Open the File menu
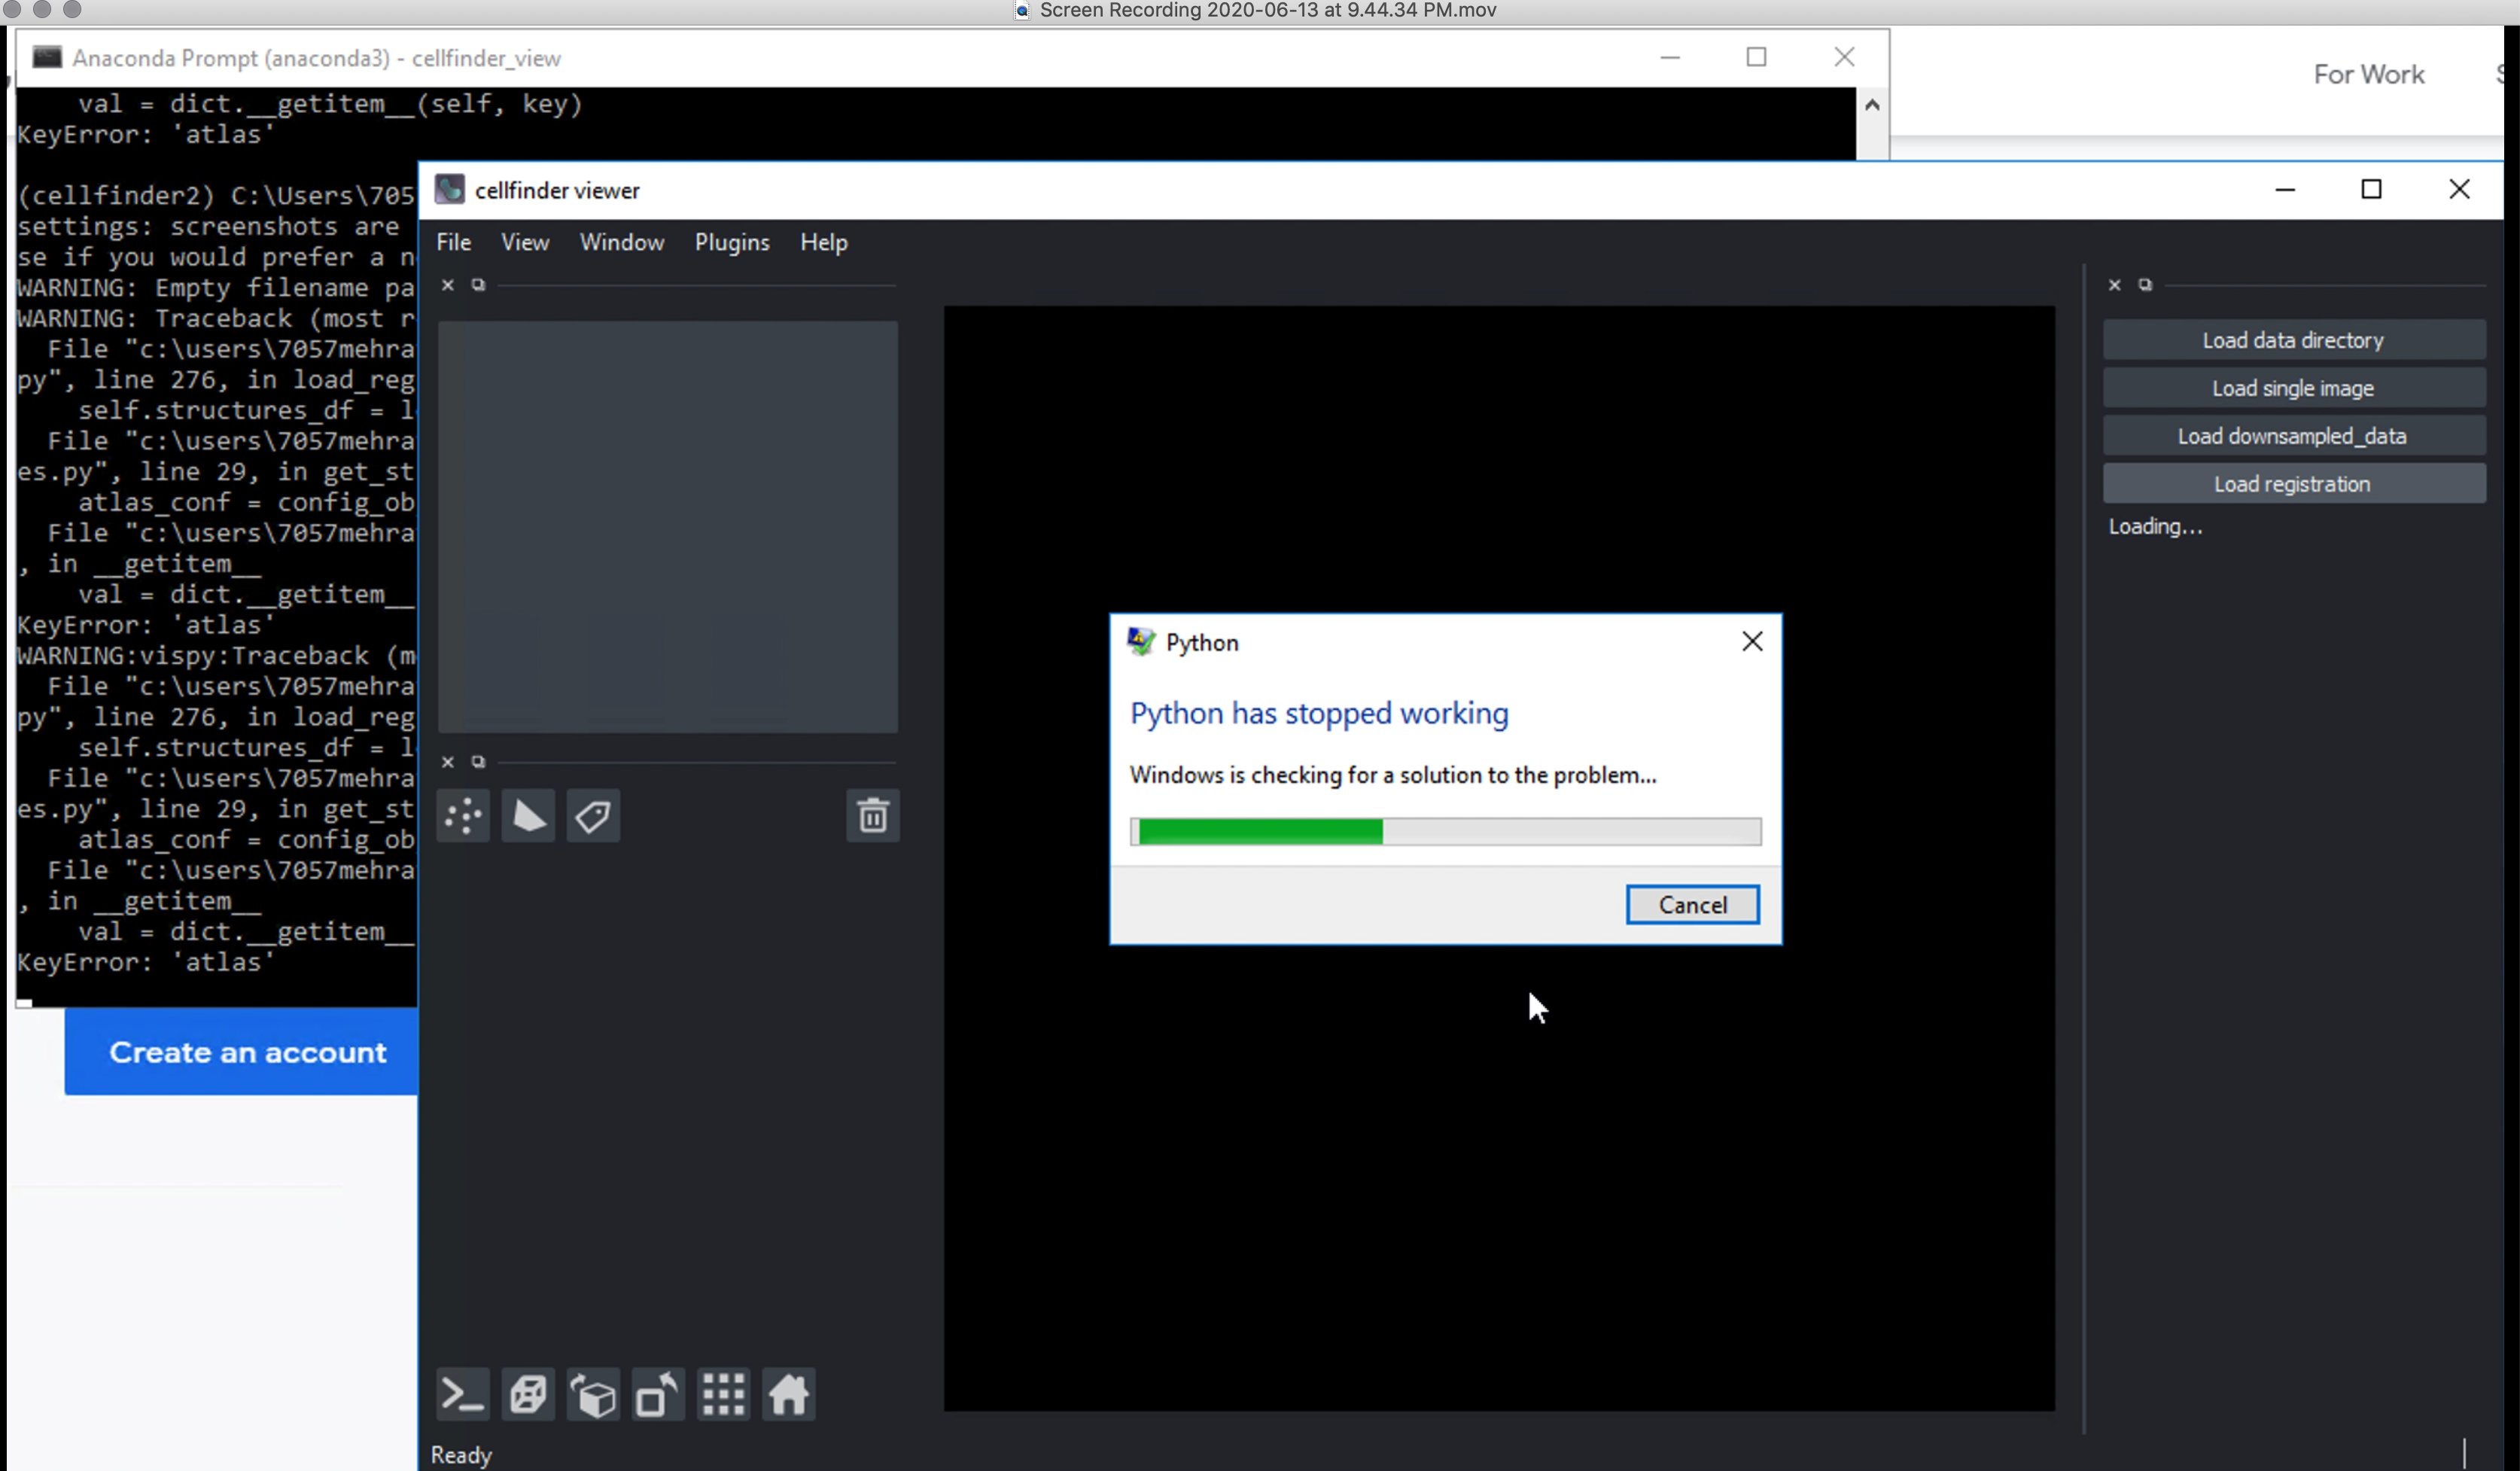Screen dimensions: 2520x1471 (x=453, y=242)
